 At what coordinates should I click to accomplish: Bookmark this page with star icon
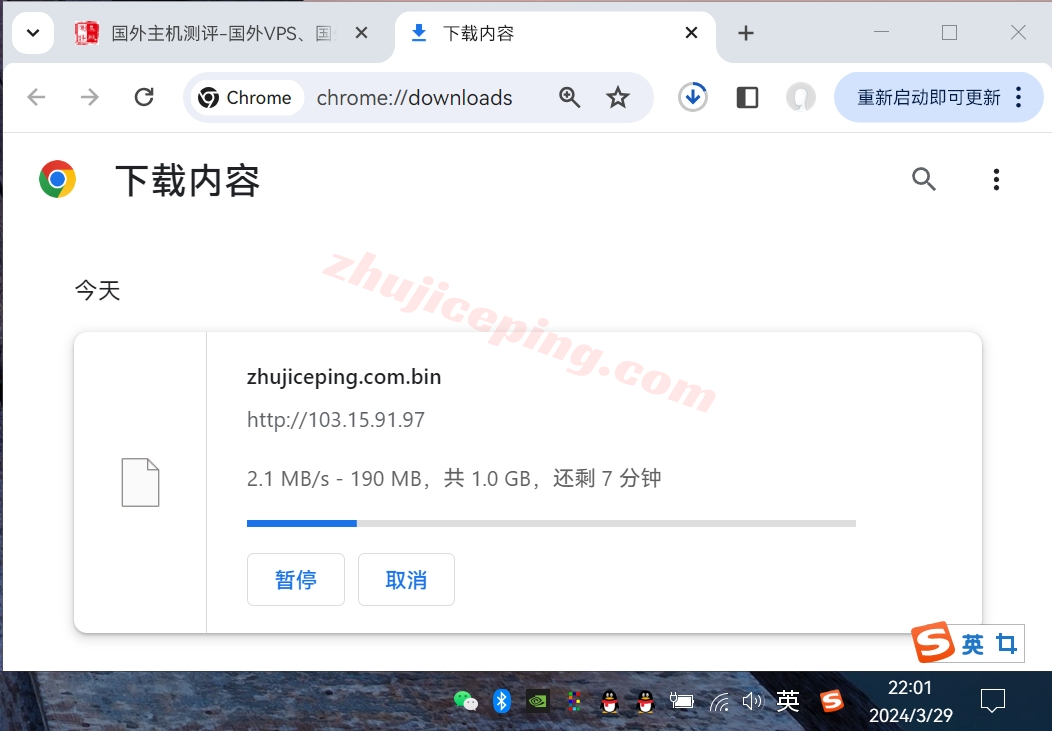617,98
